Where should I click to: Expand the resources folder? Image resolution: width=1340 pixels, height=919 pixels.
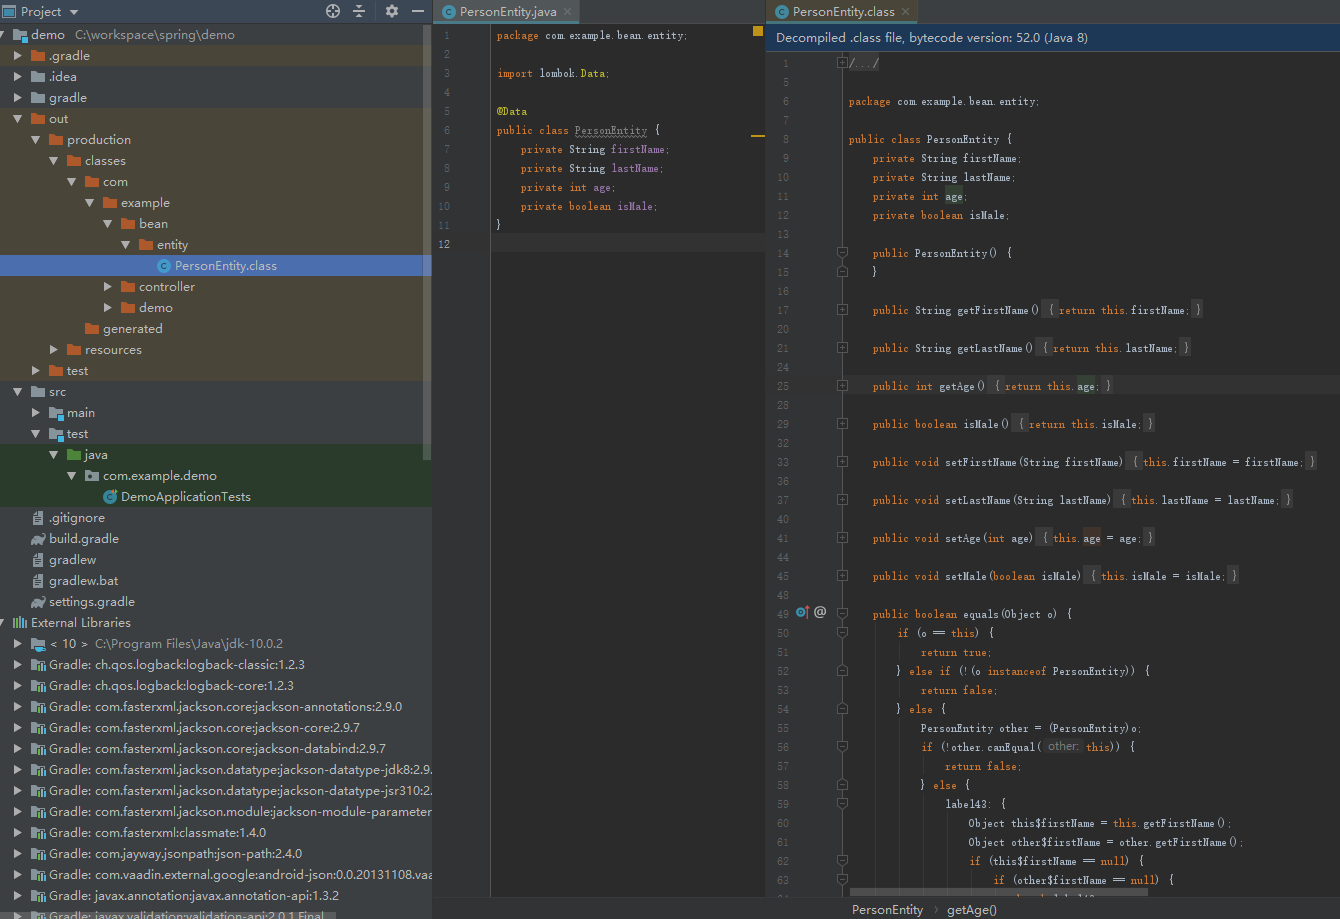pos(54,350)
